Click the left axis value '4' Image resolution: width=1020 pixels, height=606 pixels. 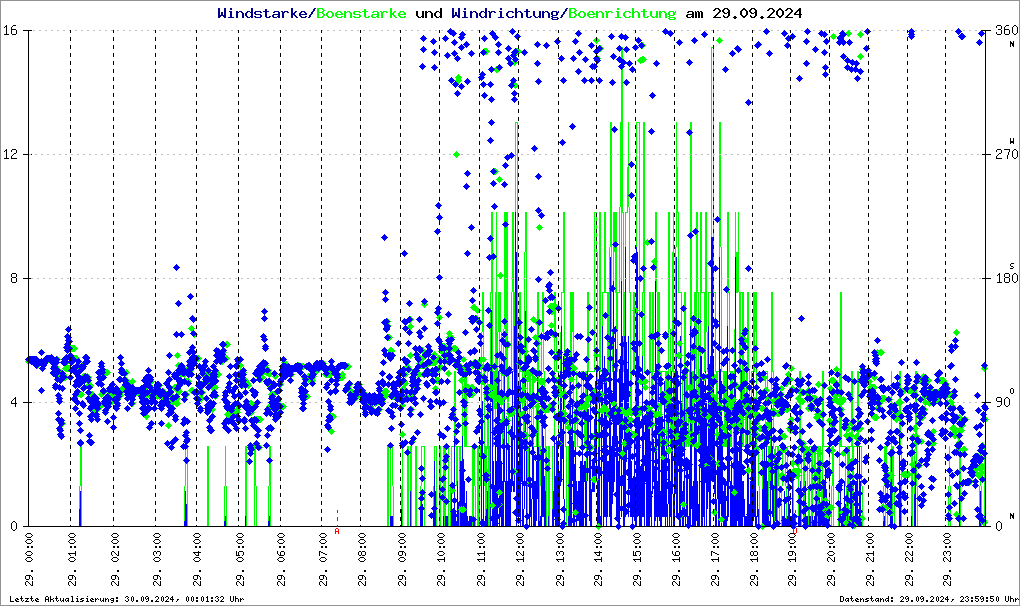13,402
